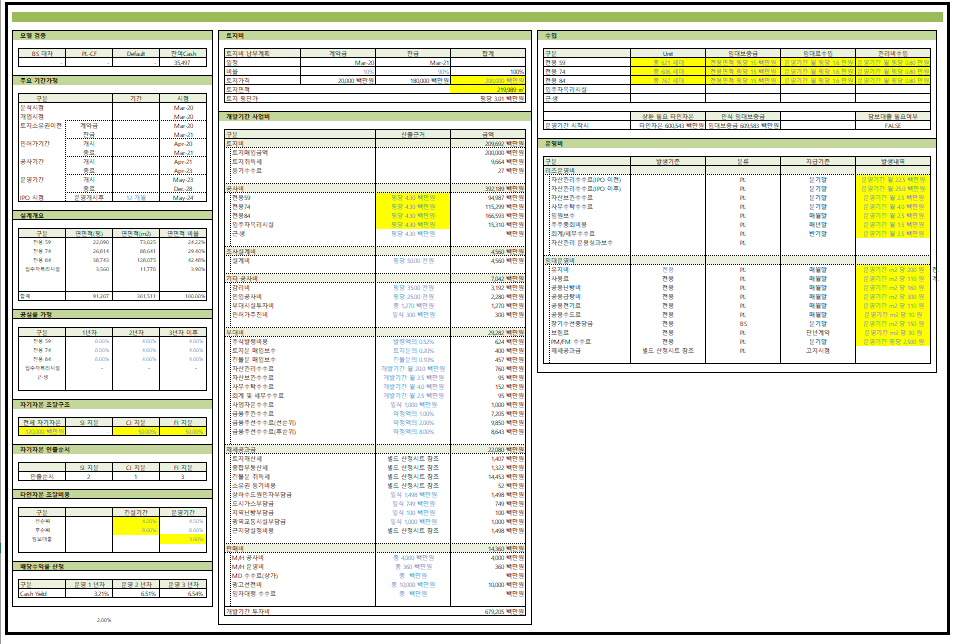Select the Dec-28 date cell
Image resolution: width=958 pixels, height=644 pixels.
tap(183, 189)
